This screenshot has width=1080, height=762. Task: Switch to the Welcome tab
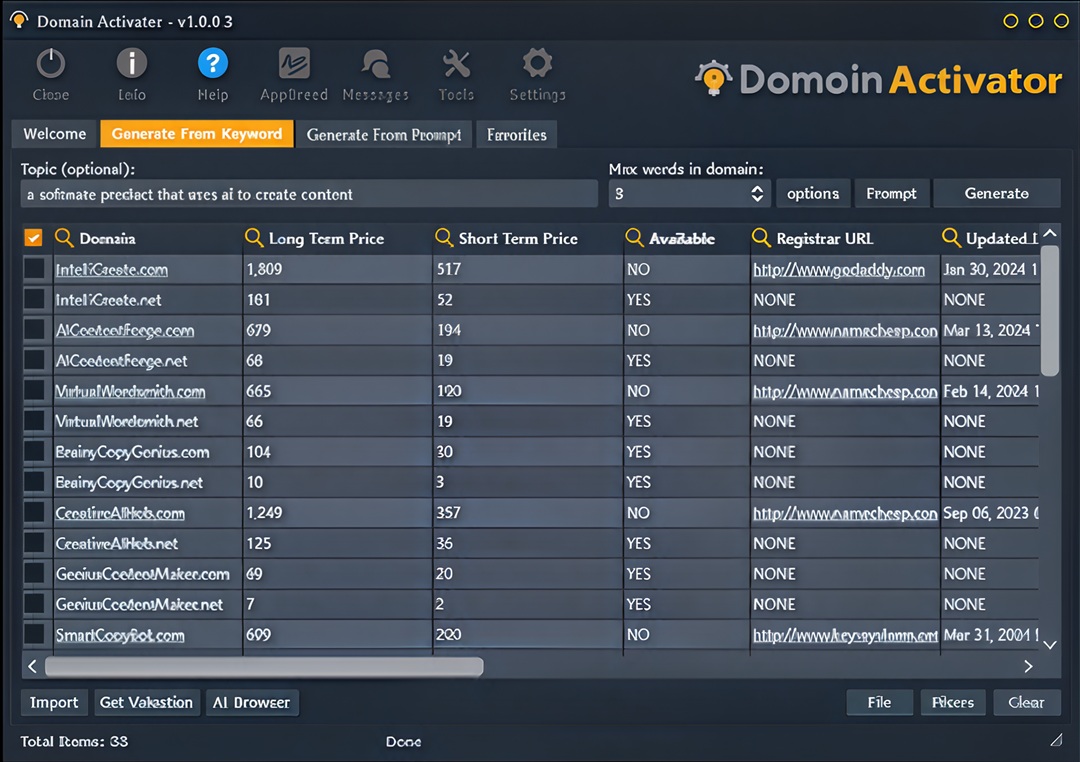[x=54, y=134]
